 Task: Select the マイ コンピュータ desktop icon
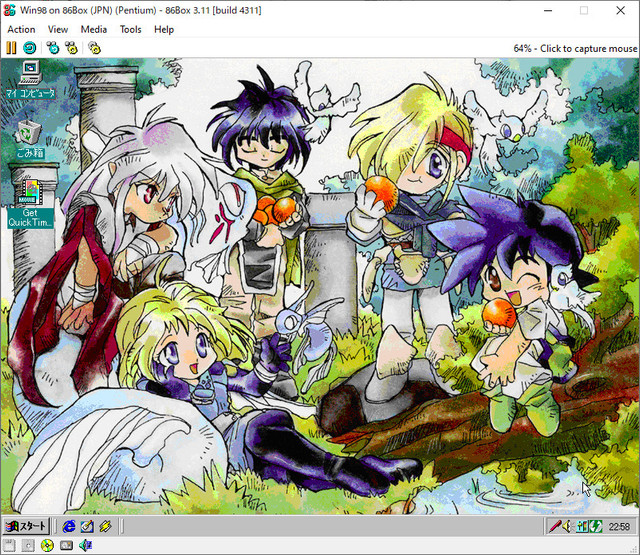click(31, 80)
